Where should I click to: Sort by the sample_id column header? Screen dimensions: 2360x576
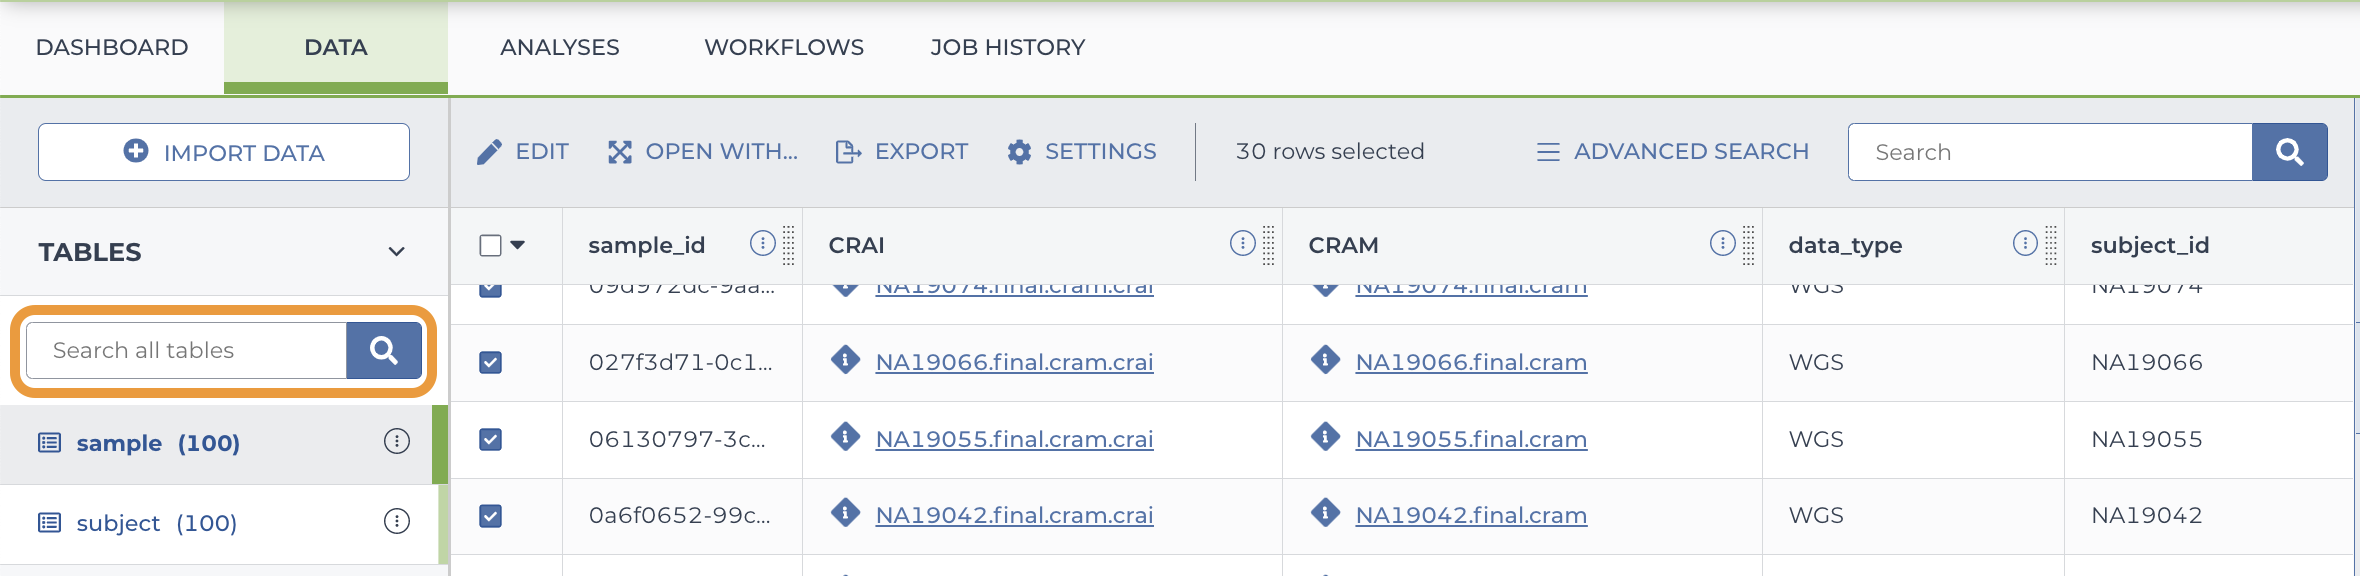coord(647,245)
